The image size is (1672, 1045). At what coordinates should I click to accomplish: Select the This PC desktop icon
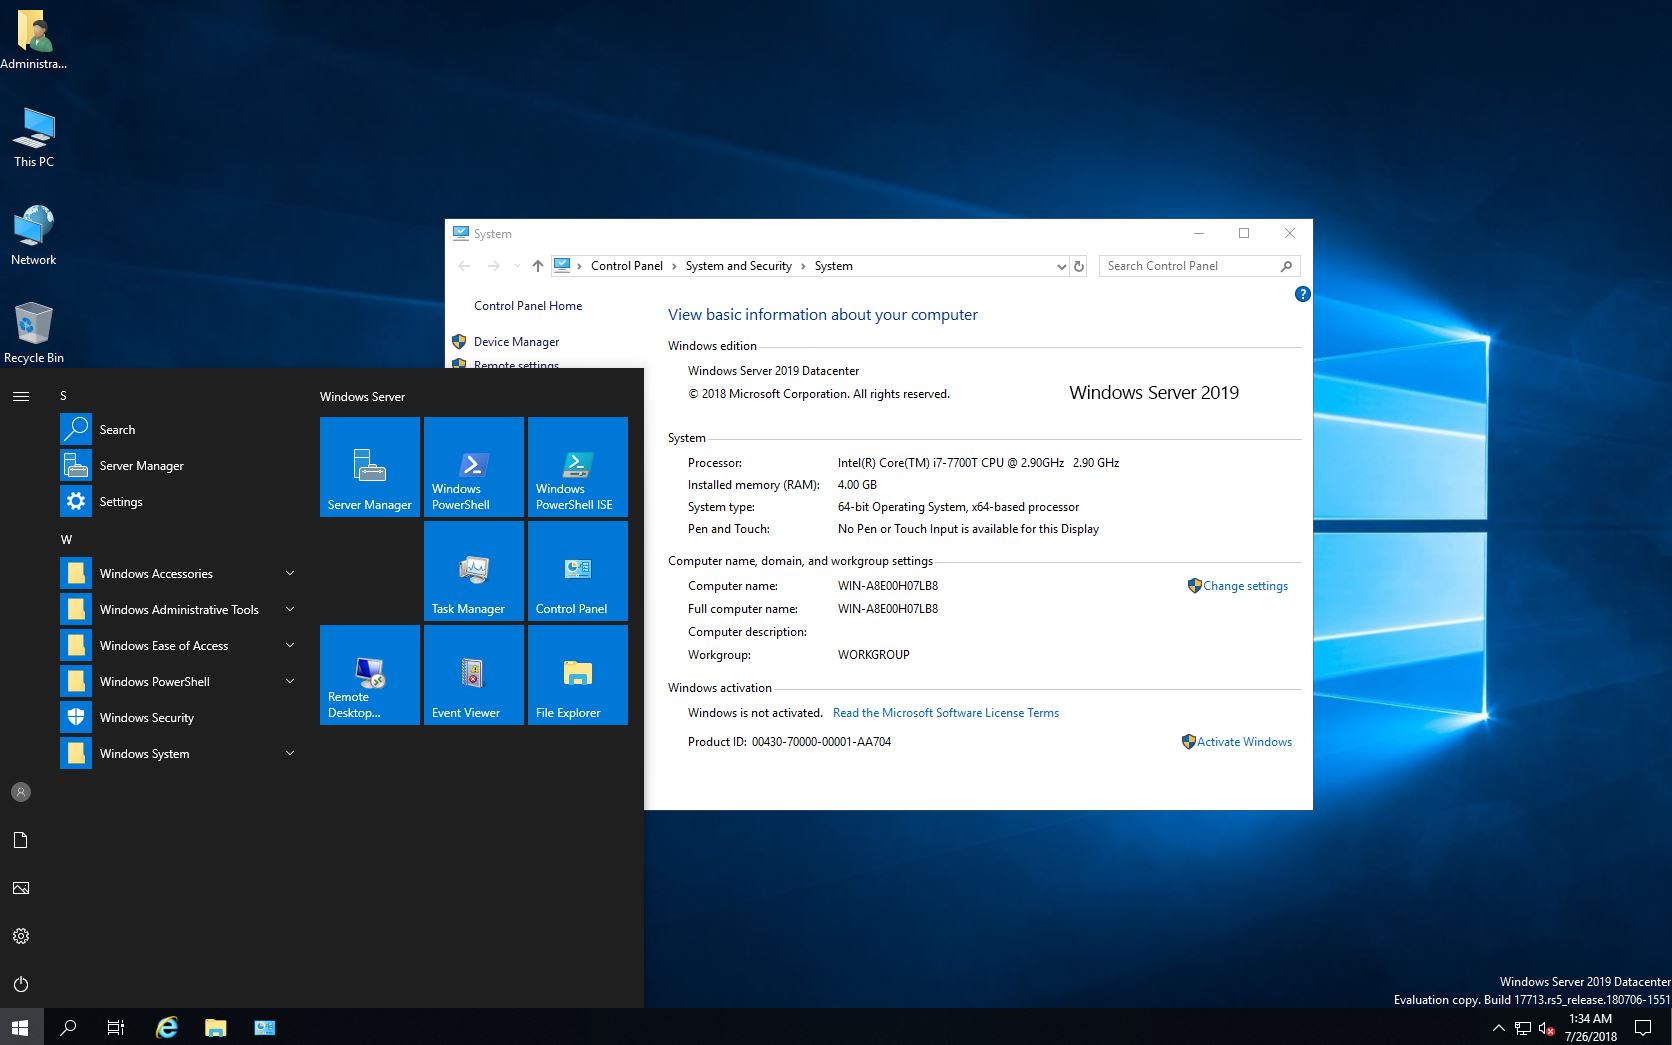pos(34,138)
